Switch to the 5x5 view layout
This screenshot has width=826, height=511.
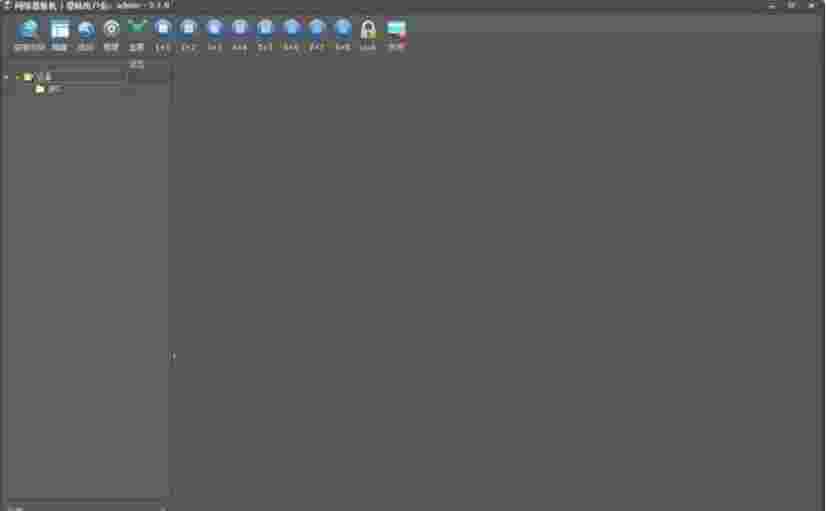pyautogui.click(x=265, y=31)
